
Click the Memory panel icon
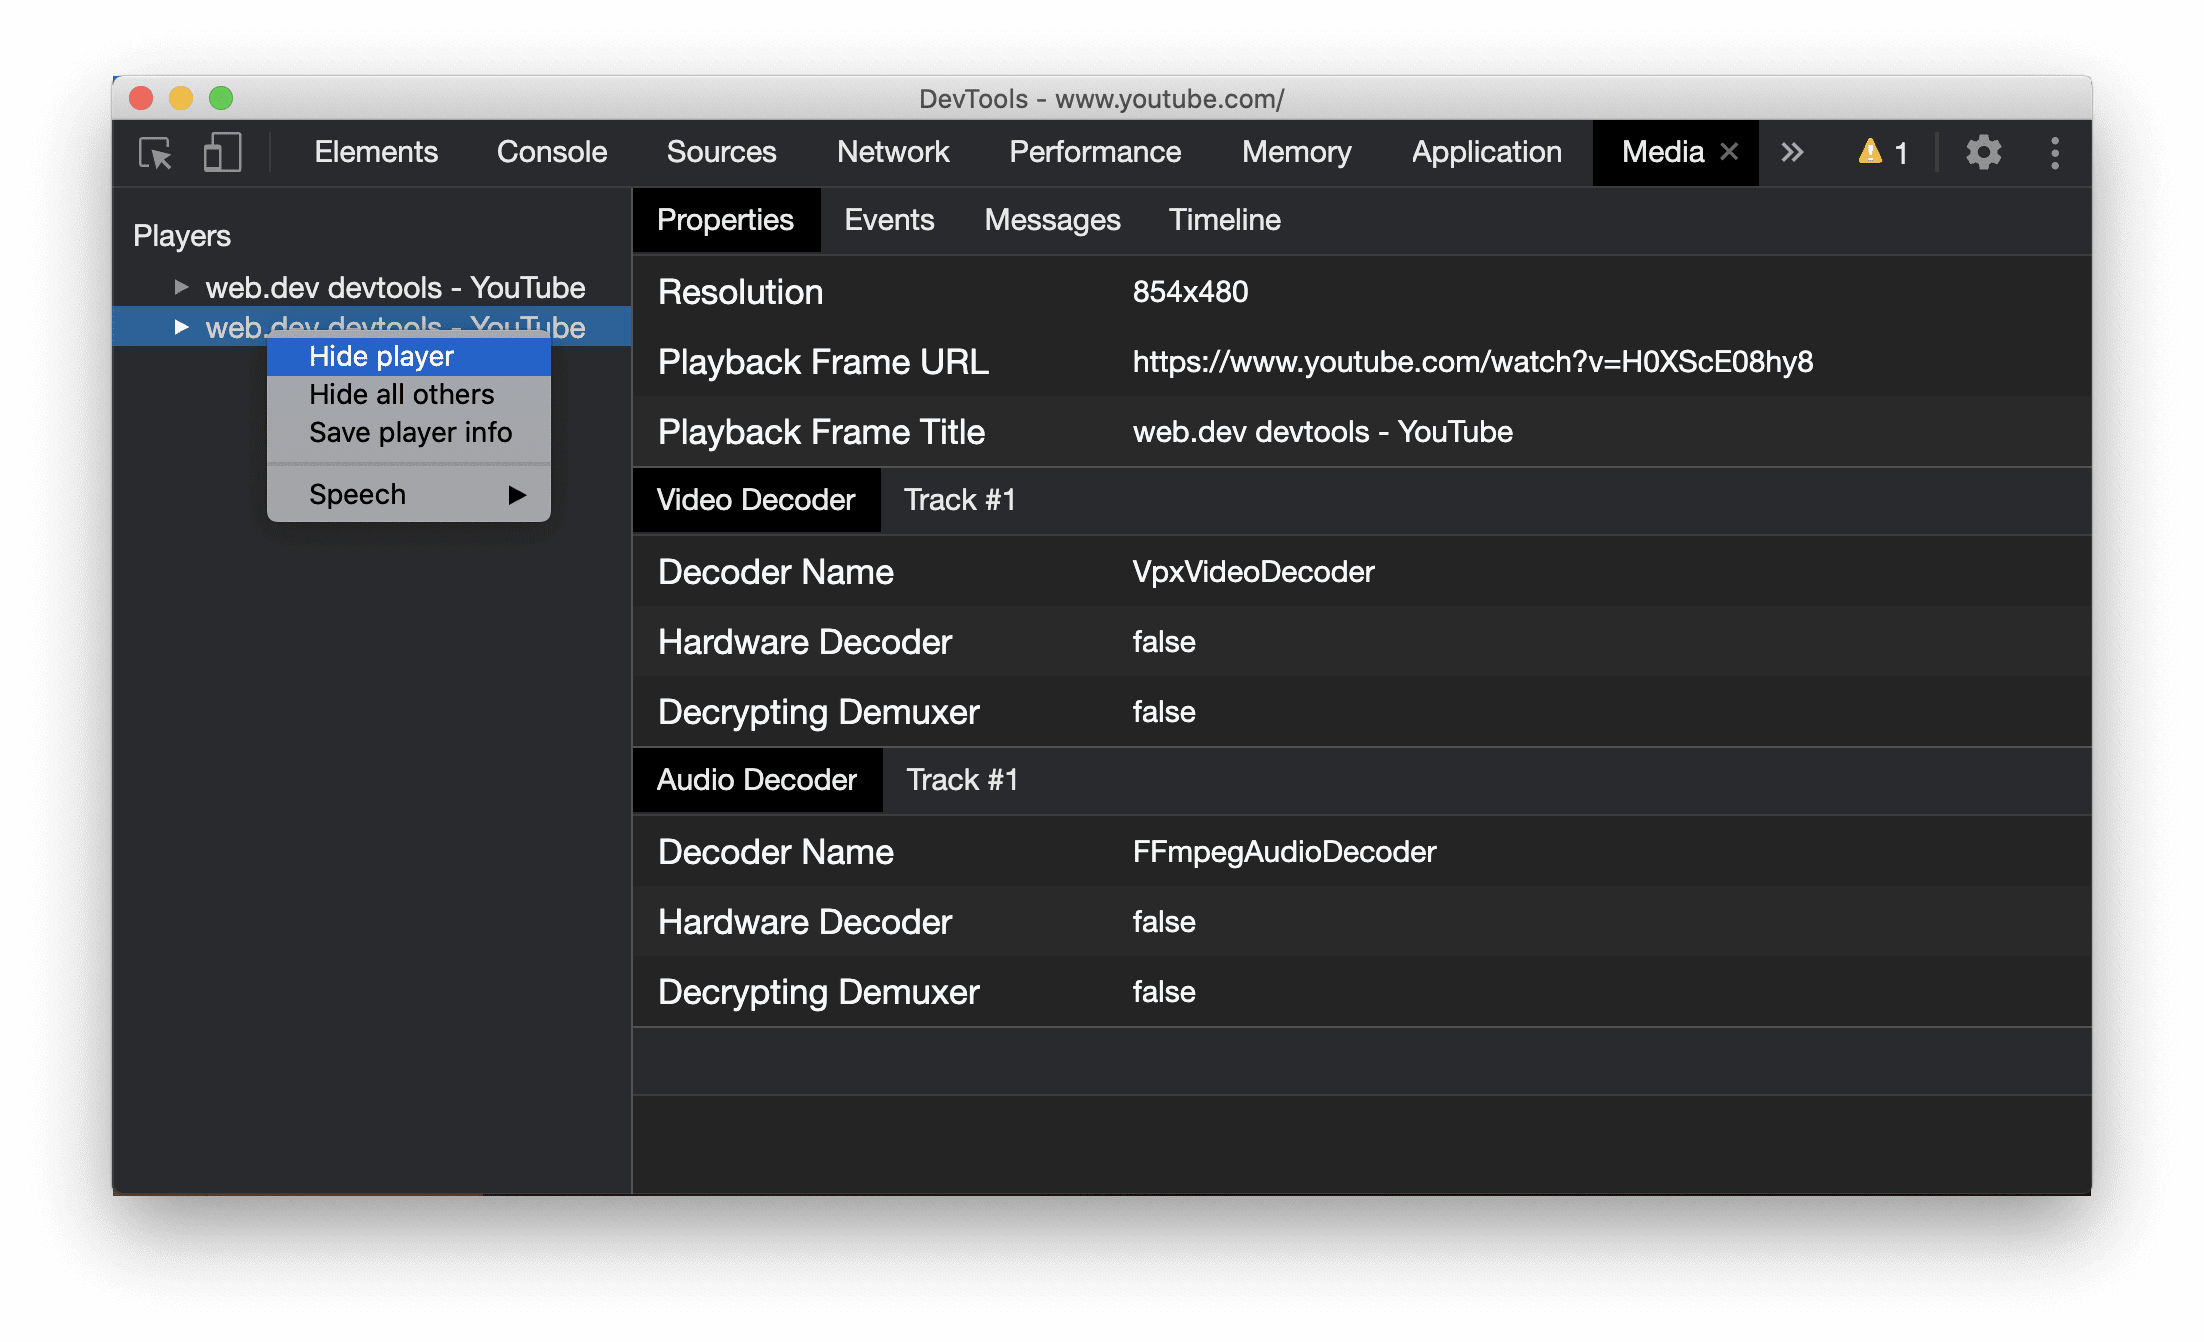click(x=1296, y=151)
